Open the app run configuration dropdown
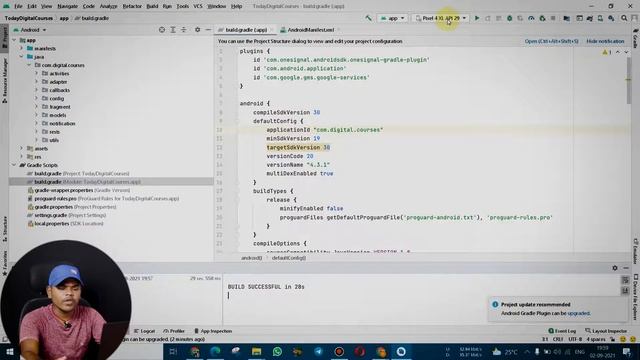640x360 pixels. [392, 18]
